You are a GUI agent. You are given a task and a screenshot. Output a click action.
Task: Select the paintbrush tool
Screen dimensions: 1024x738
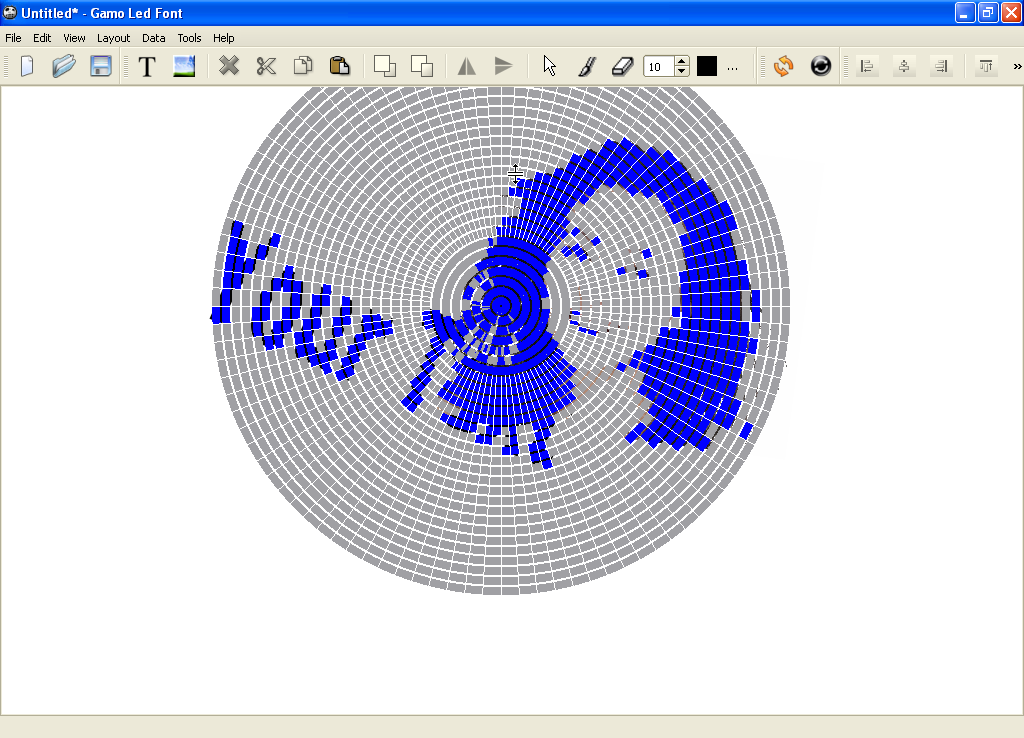pos(586,66)
